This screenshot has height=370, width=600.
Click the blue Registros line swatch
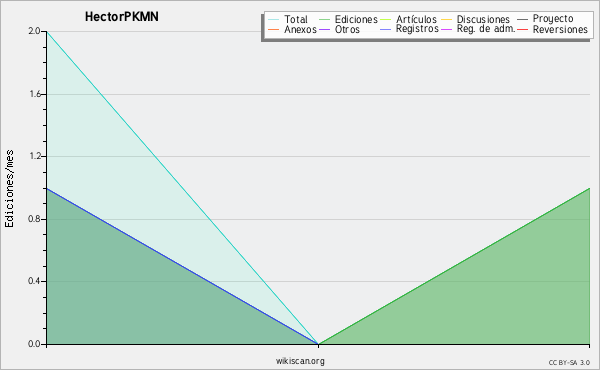click(x=385, y=29)
